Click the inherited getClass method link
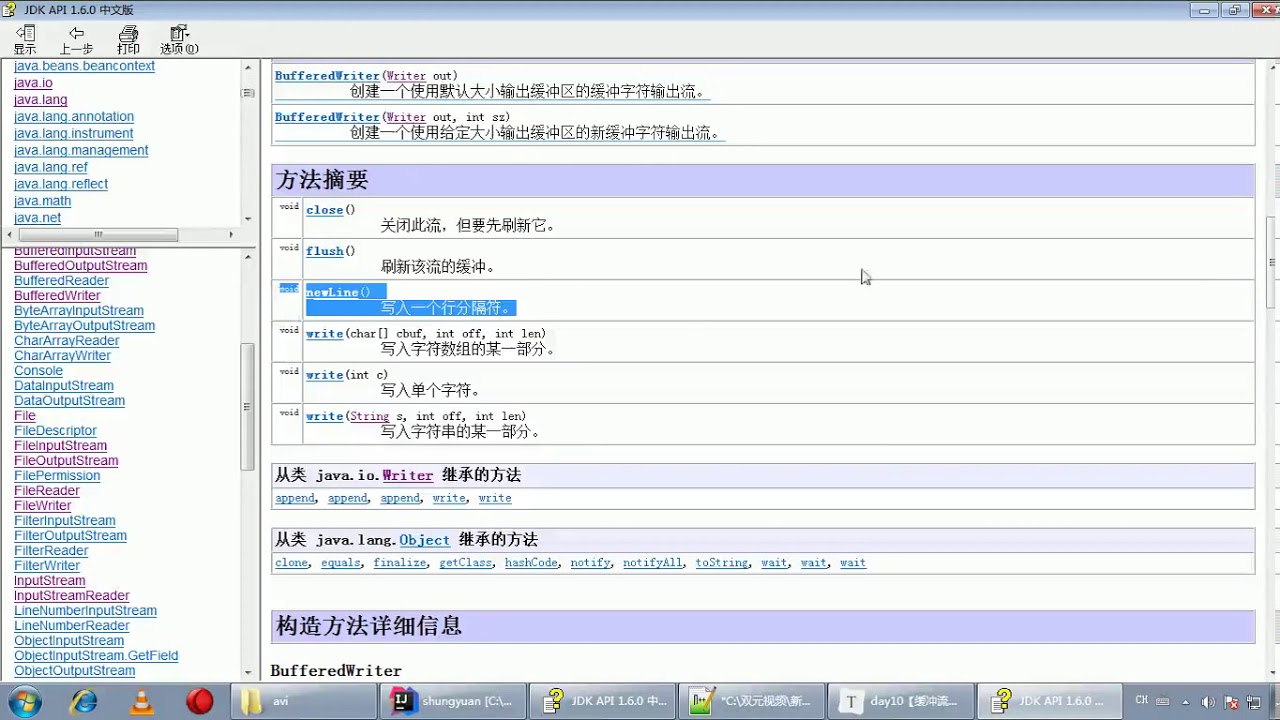Viewport: 1280px width, 720px height. pos(466,563)
